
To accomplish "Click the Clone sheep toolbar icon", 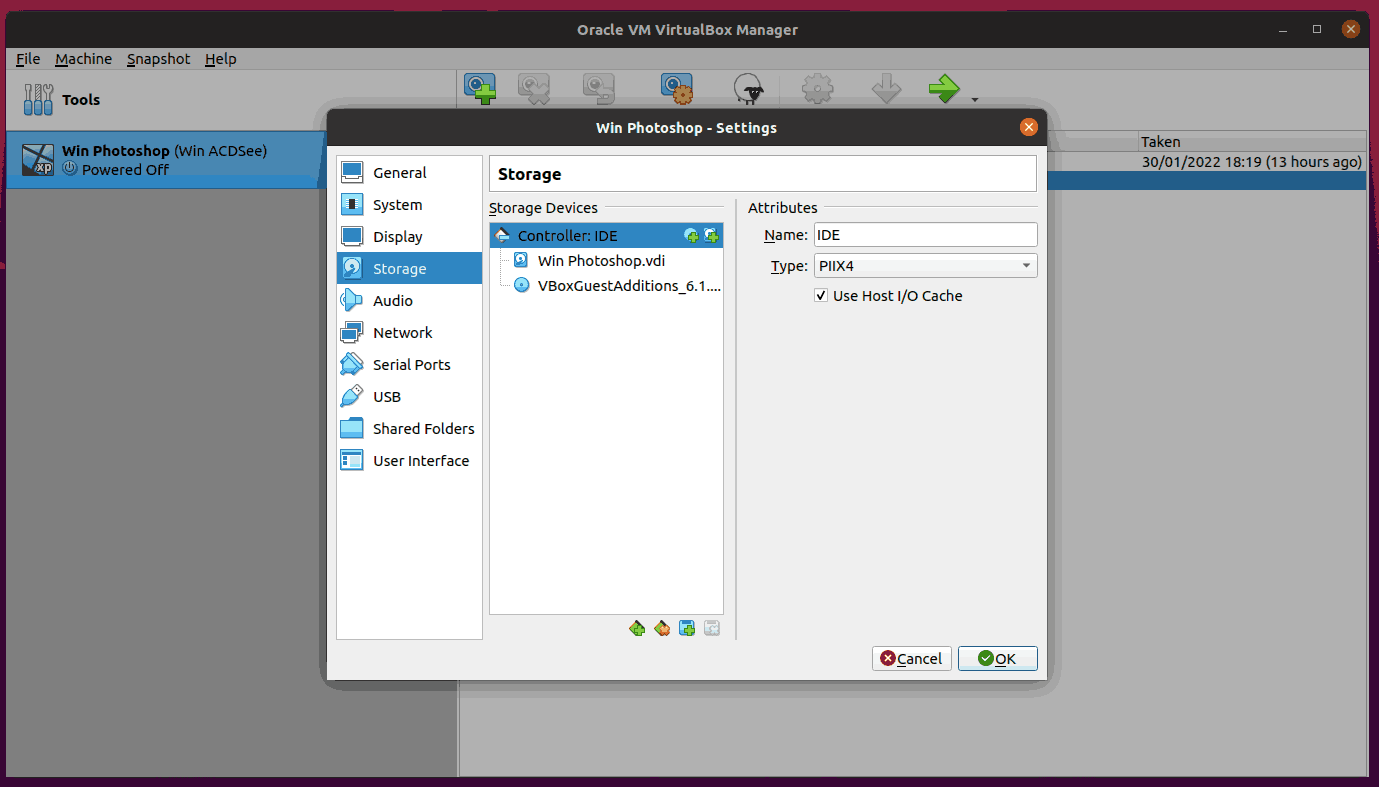I will [x=749, y=90].
